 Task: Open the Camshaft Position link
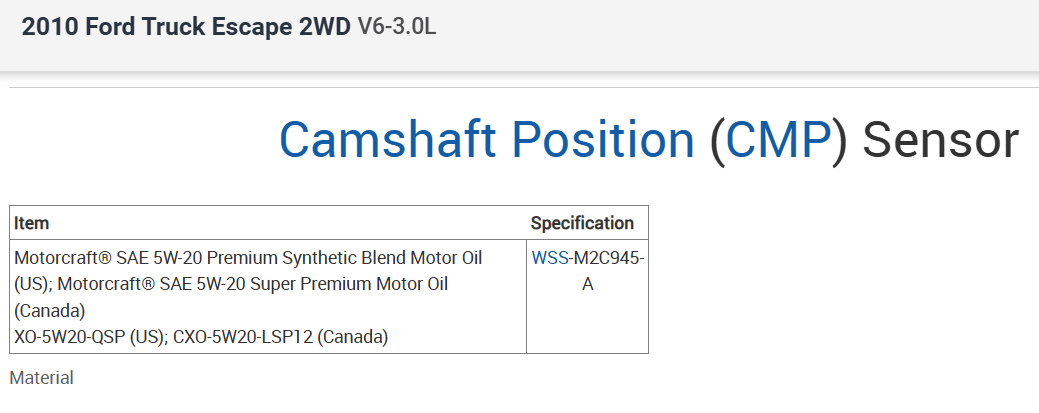486,139
